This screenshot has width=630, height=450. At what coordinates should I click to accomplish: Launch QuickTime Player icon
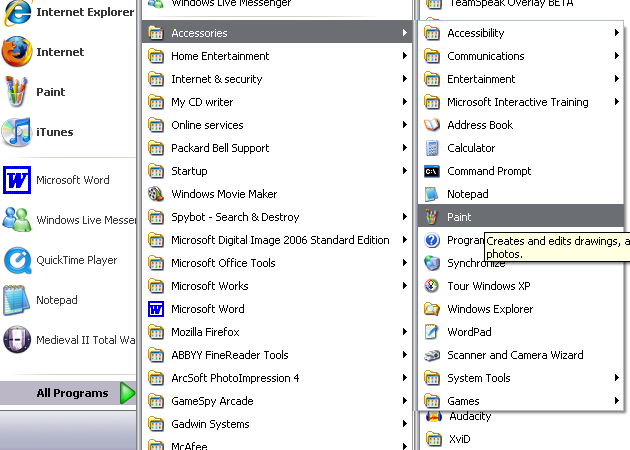coord(17,260)
